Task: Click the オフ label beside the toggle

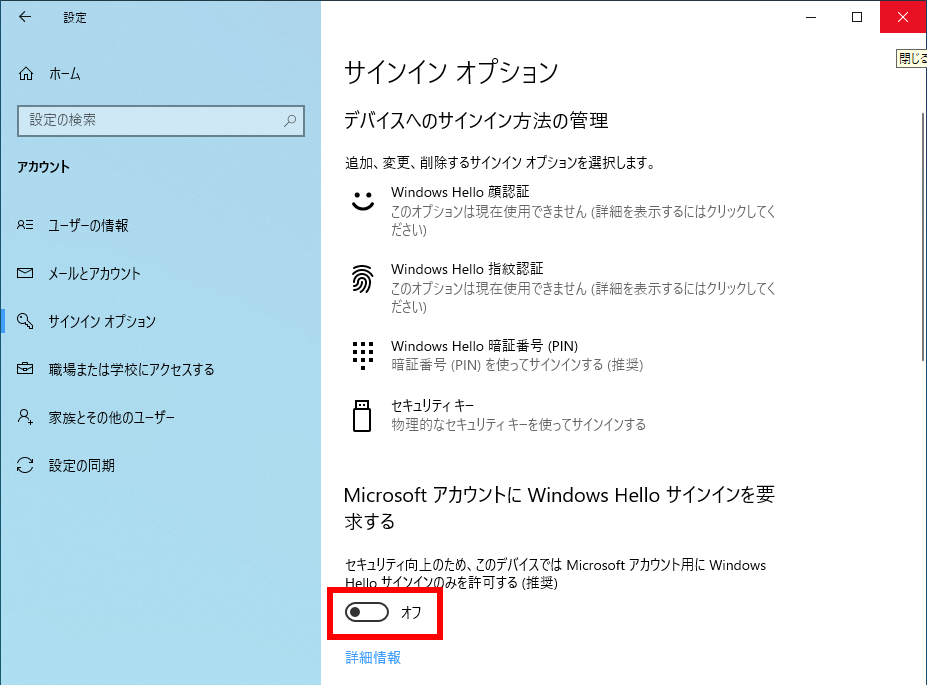Action: click(411, 612)
